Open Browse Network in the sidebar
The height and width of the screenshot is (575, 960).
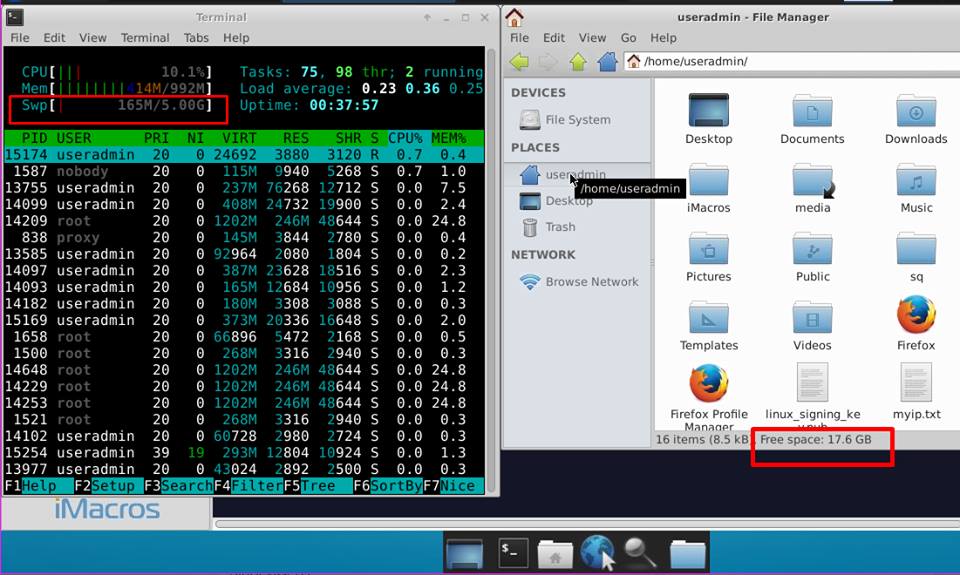click(591, 282)
